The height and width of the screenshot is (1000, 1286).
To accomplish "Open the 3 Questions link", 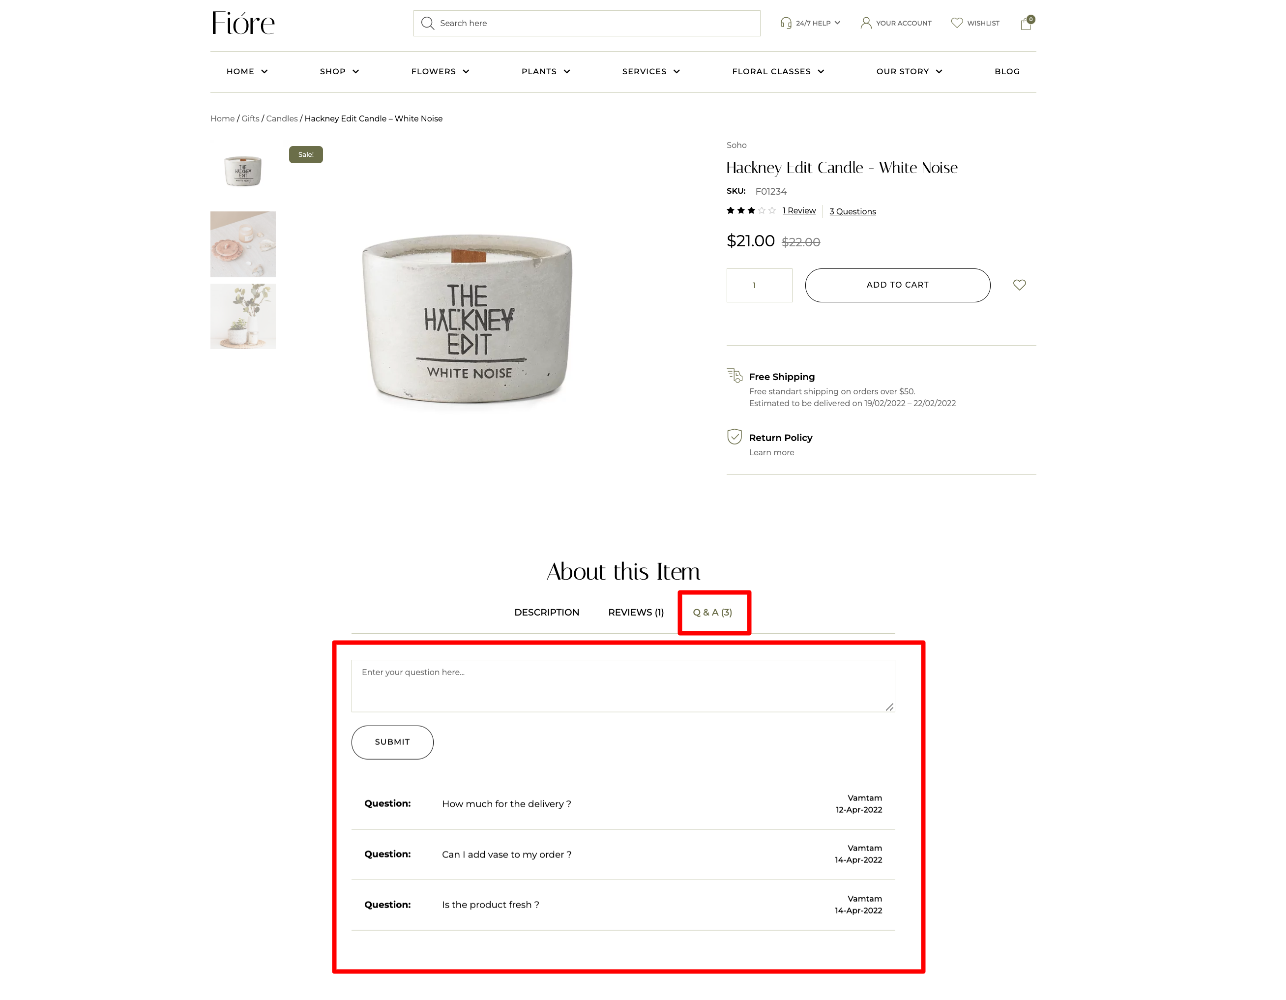I will point(853,211).
